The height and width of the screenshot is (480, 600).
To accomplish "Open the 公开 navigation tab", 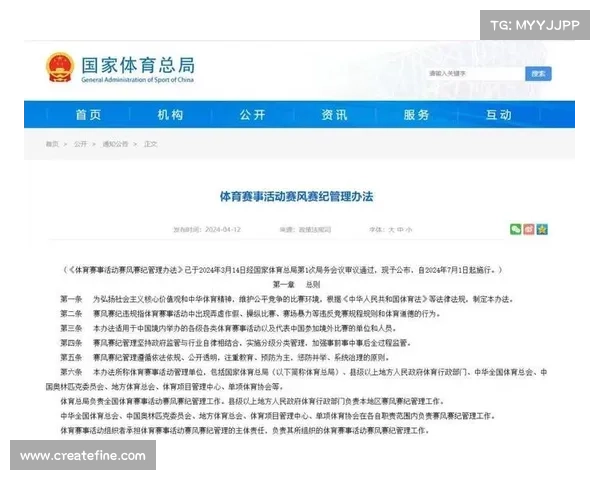I will 253,115.
